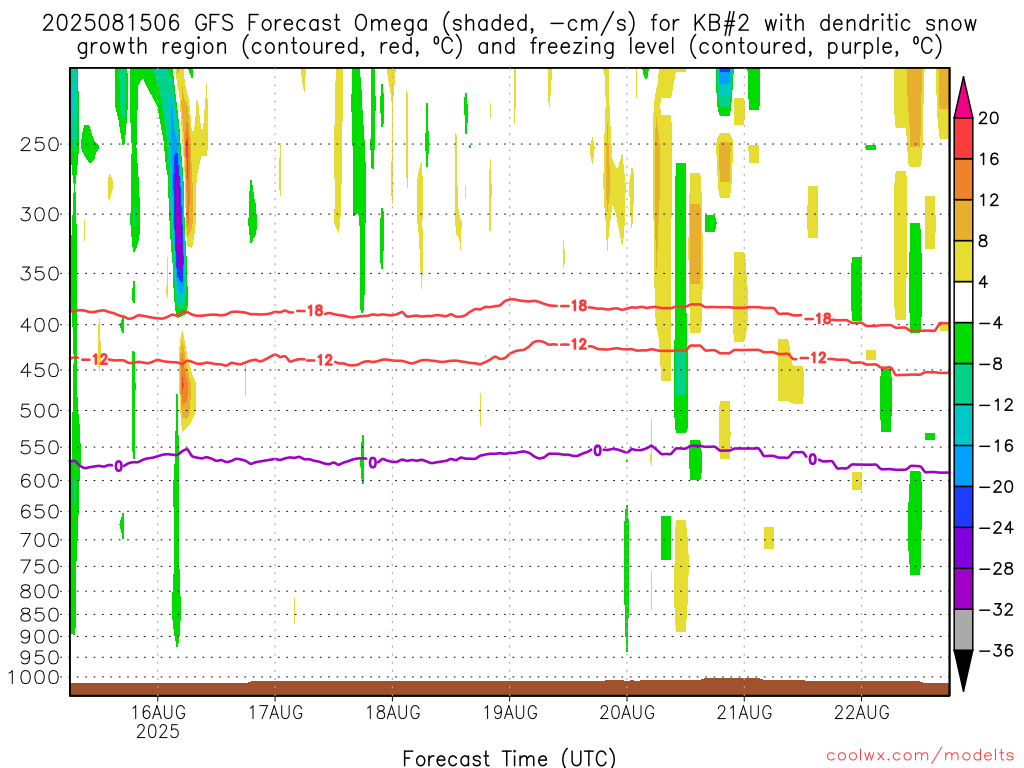The image size is (1024, 768).
Task: Click the chart title line starting 2025081506 GFS
Action: pos(509,24)
